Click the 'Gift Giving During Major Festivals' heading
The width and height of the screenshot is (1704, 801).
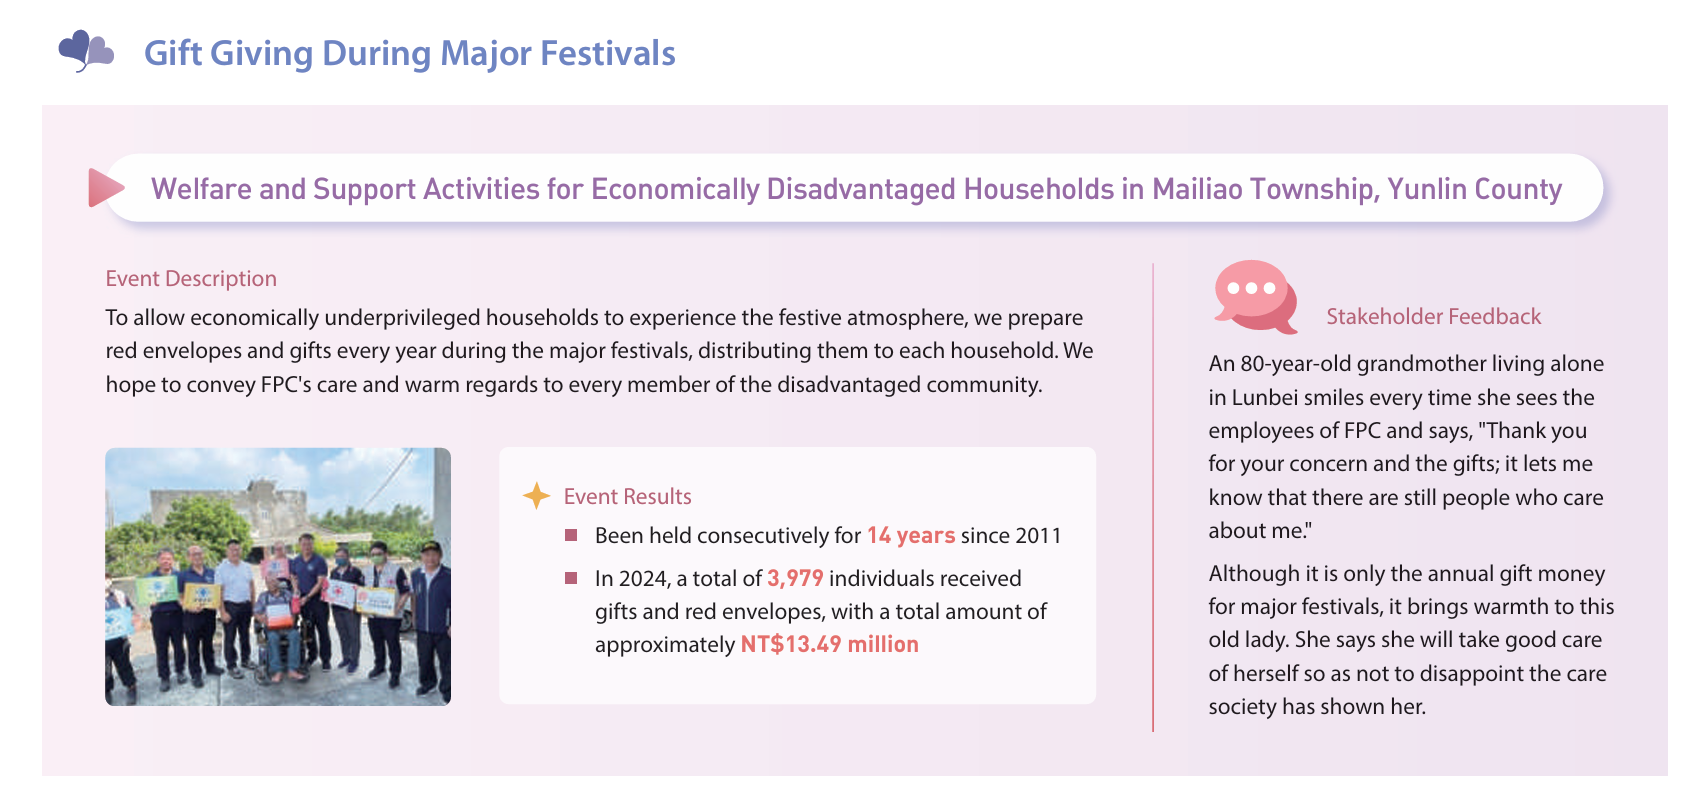pyautogui.click(x=409, y=53)
